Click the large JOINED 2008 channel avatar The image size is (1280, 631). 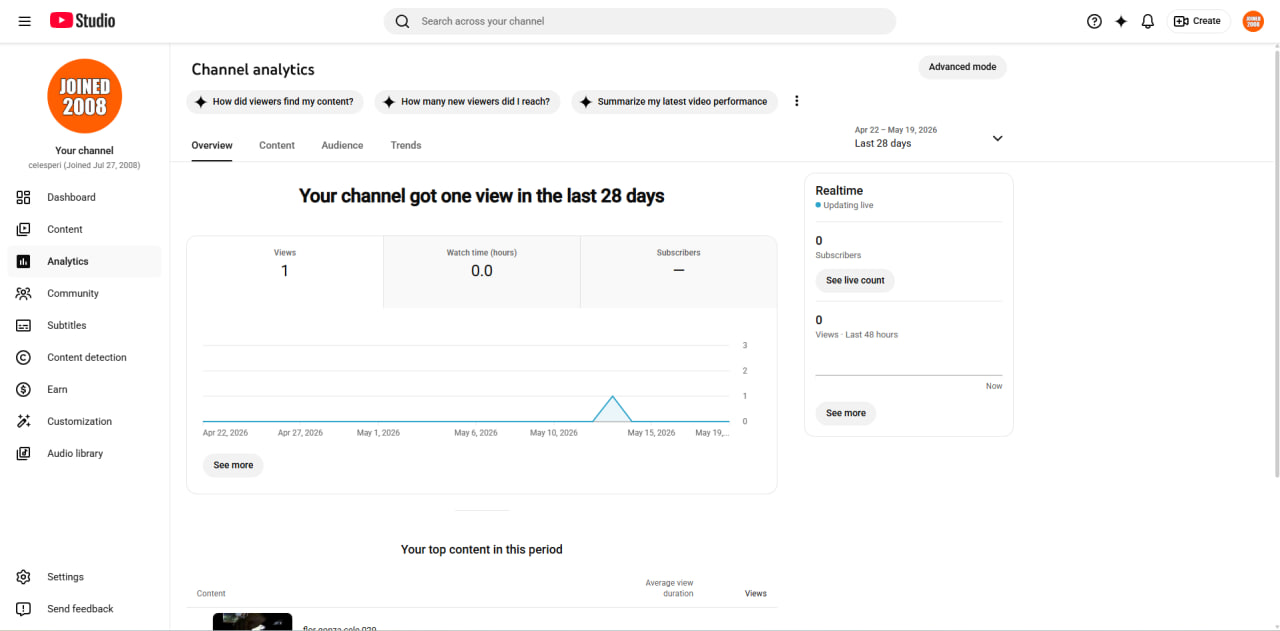click(85, 96)
